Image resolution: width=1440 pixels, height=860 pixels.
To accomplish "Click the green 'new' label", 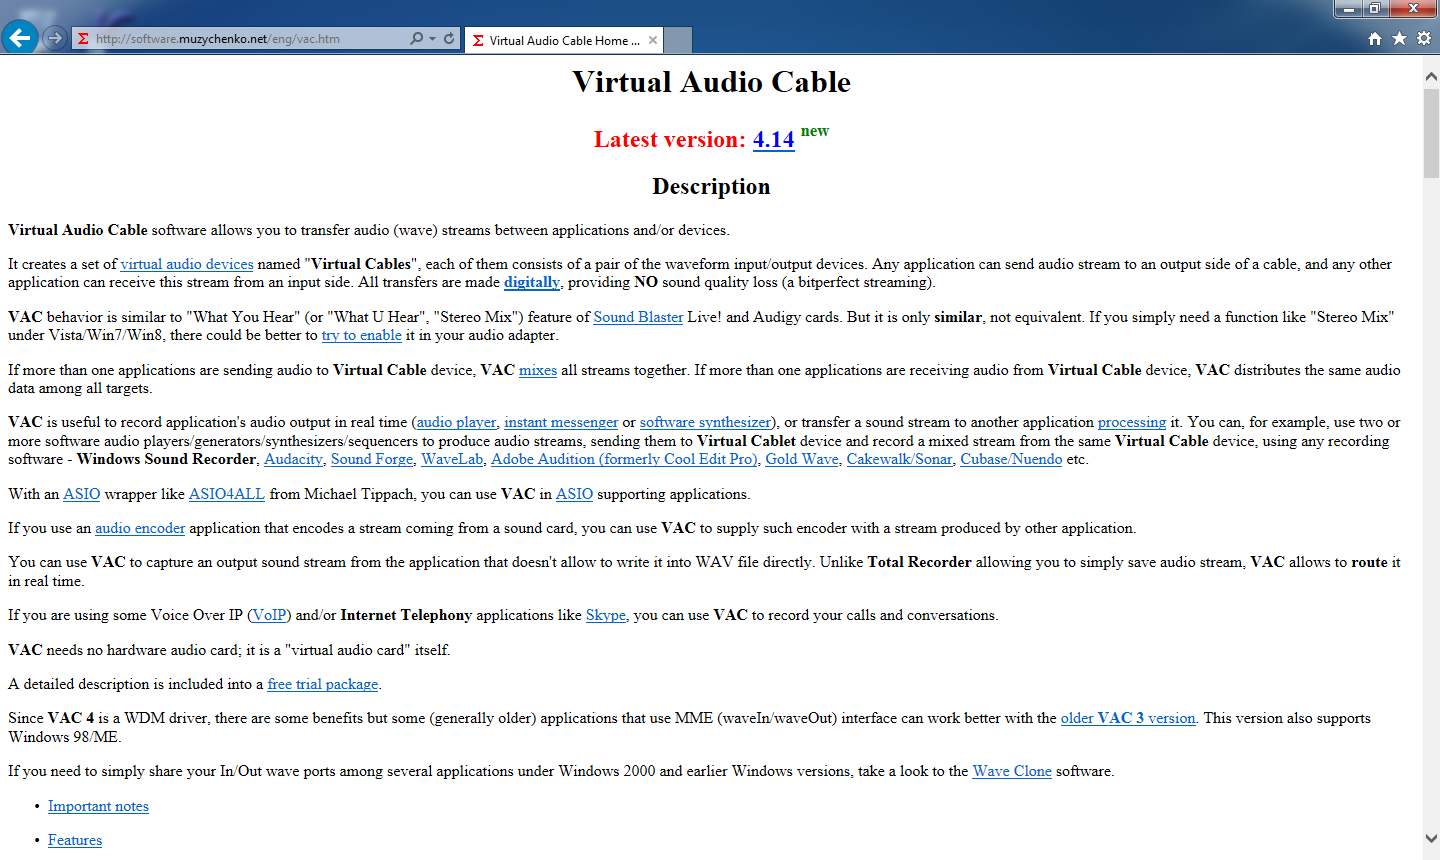I will point(815,131).
